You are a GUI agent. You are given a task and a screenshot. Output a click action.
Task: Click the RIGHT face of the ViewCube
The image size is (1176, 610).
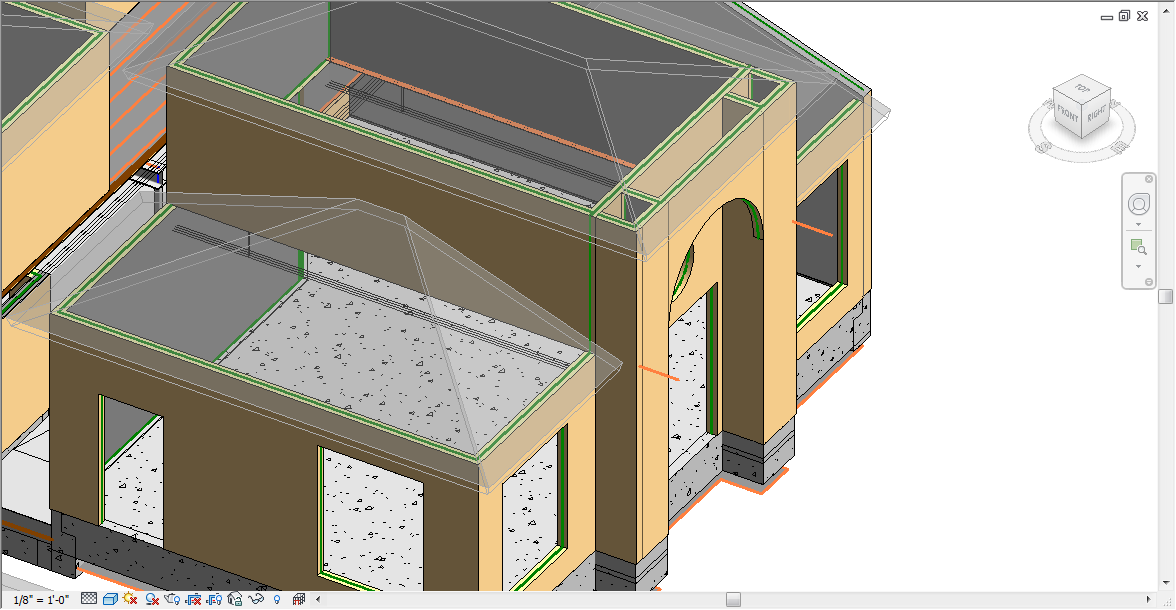point(1096,114)
